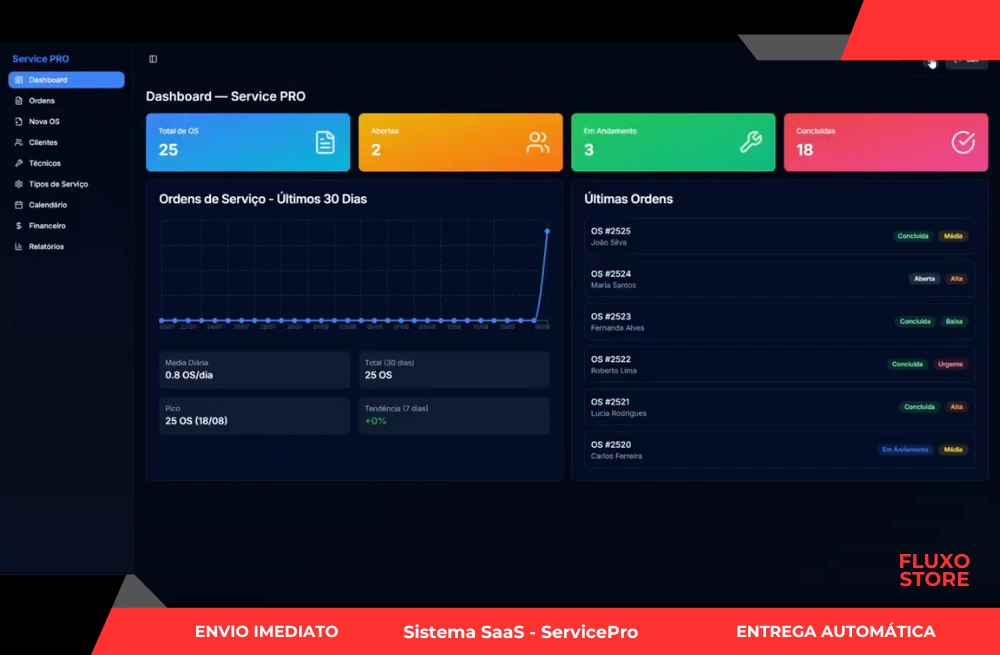
Task: Click the Tipos de Serviço gear icon
Action: tap(19, 184)
